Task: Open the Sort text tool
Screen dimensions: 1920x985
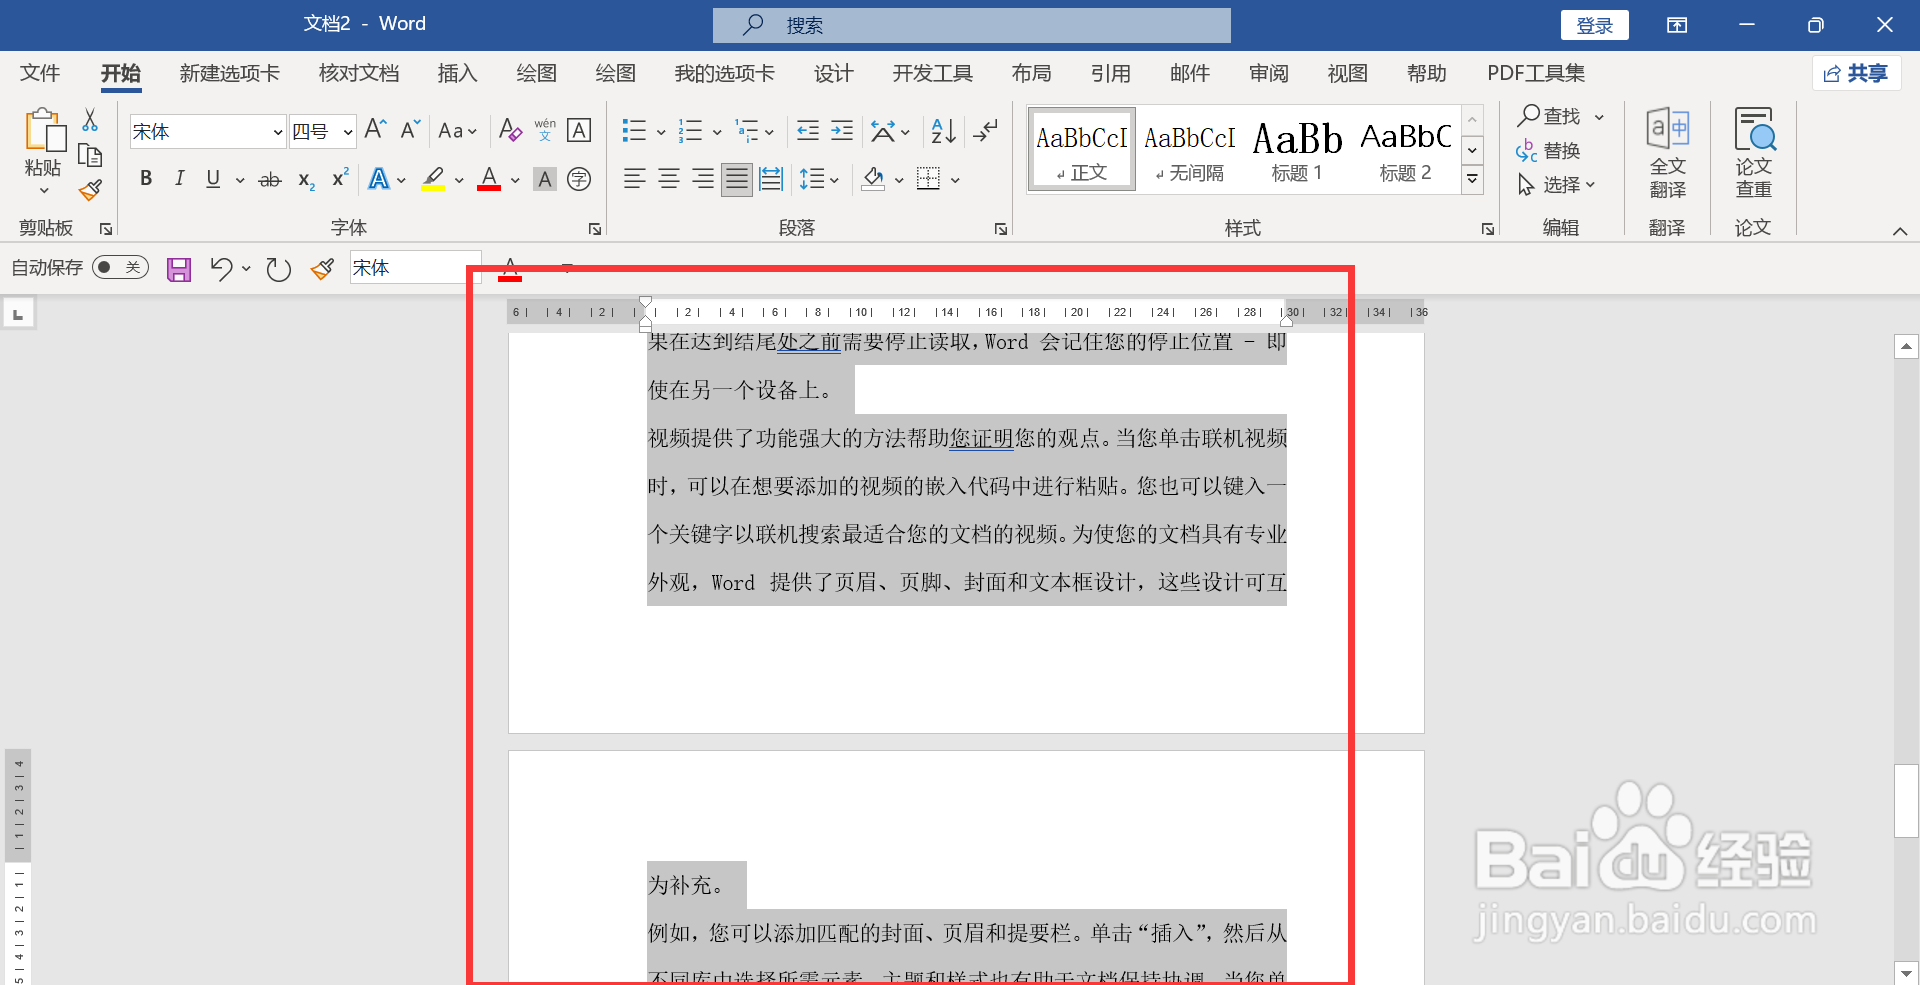Action: tap(943, 131)
